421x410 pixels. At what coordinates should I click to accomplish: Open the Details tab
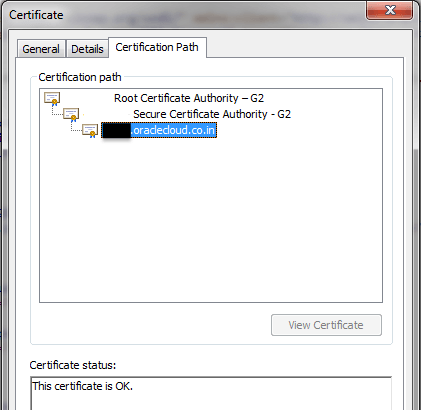(x=87, y=49)
